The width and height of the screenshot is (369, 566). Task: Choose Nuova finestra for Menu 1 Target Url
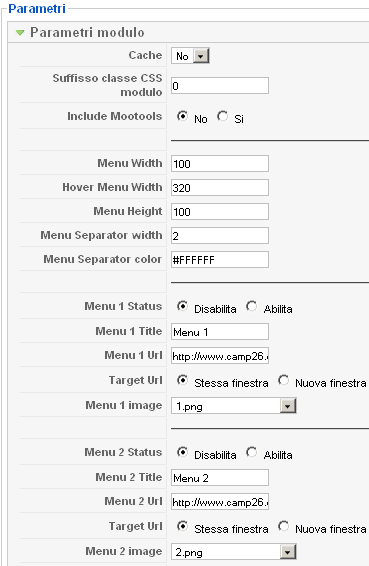pos(283,380)
